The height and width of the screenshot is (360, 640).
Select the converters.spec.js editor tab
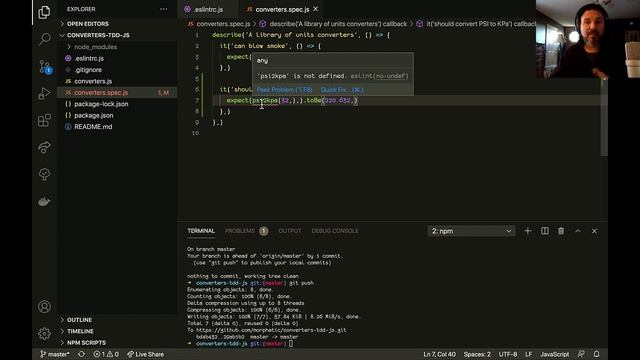(282, 9)
